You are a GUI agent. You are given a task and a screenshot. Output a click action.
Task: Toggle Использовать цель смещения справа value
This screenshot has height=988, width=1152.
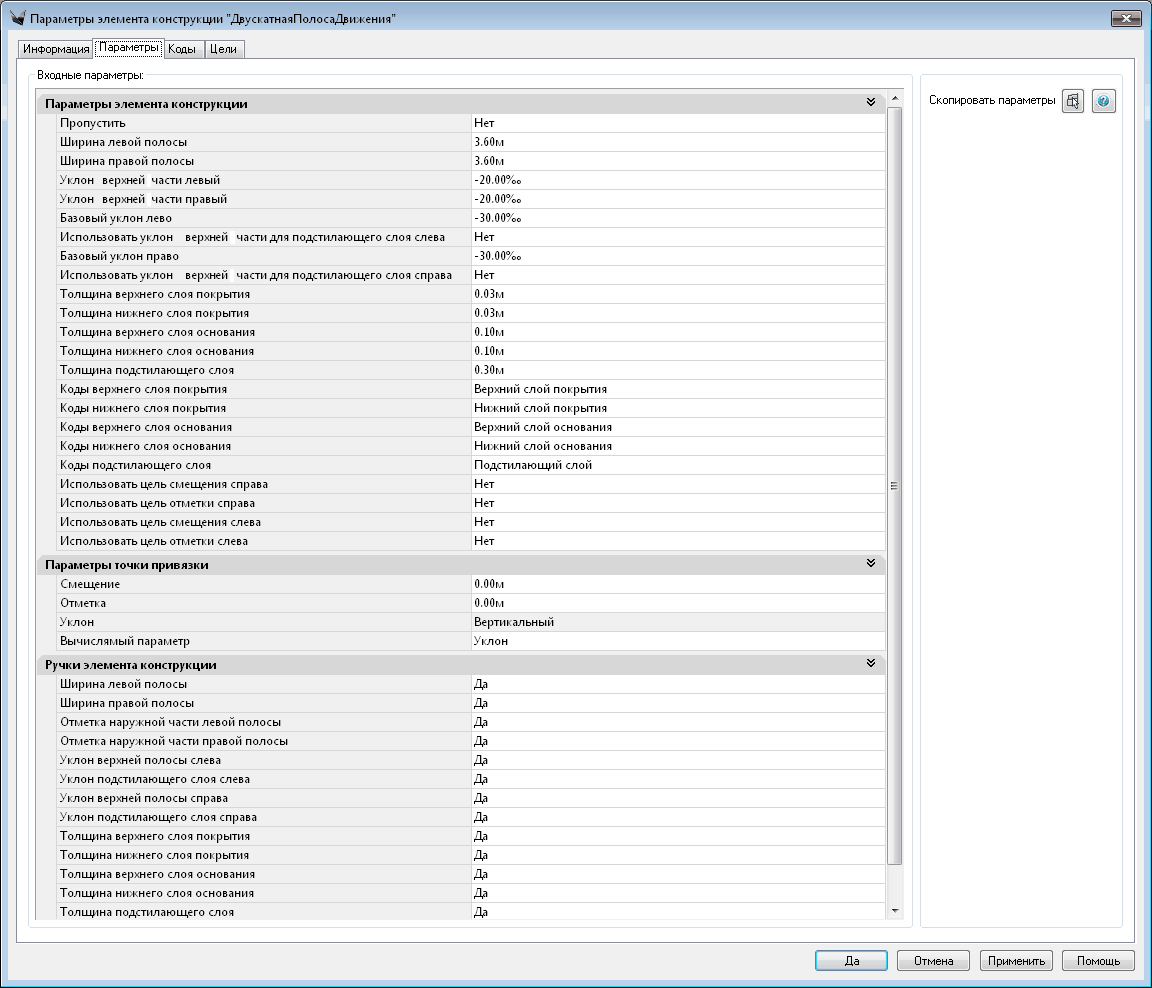pyautogui.click(x=678, y=484)
